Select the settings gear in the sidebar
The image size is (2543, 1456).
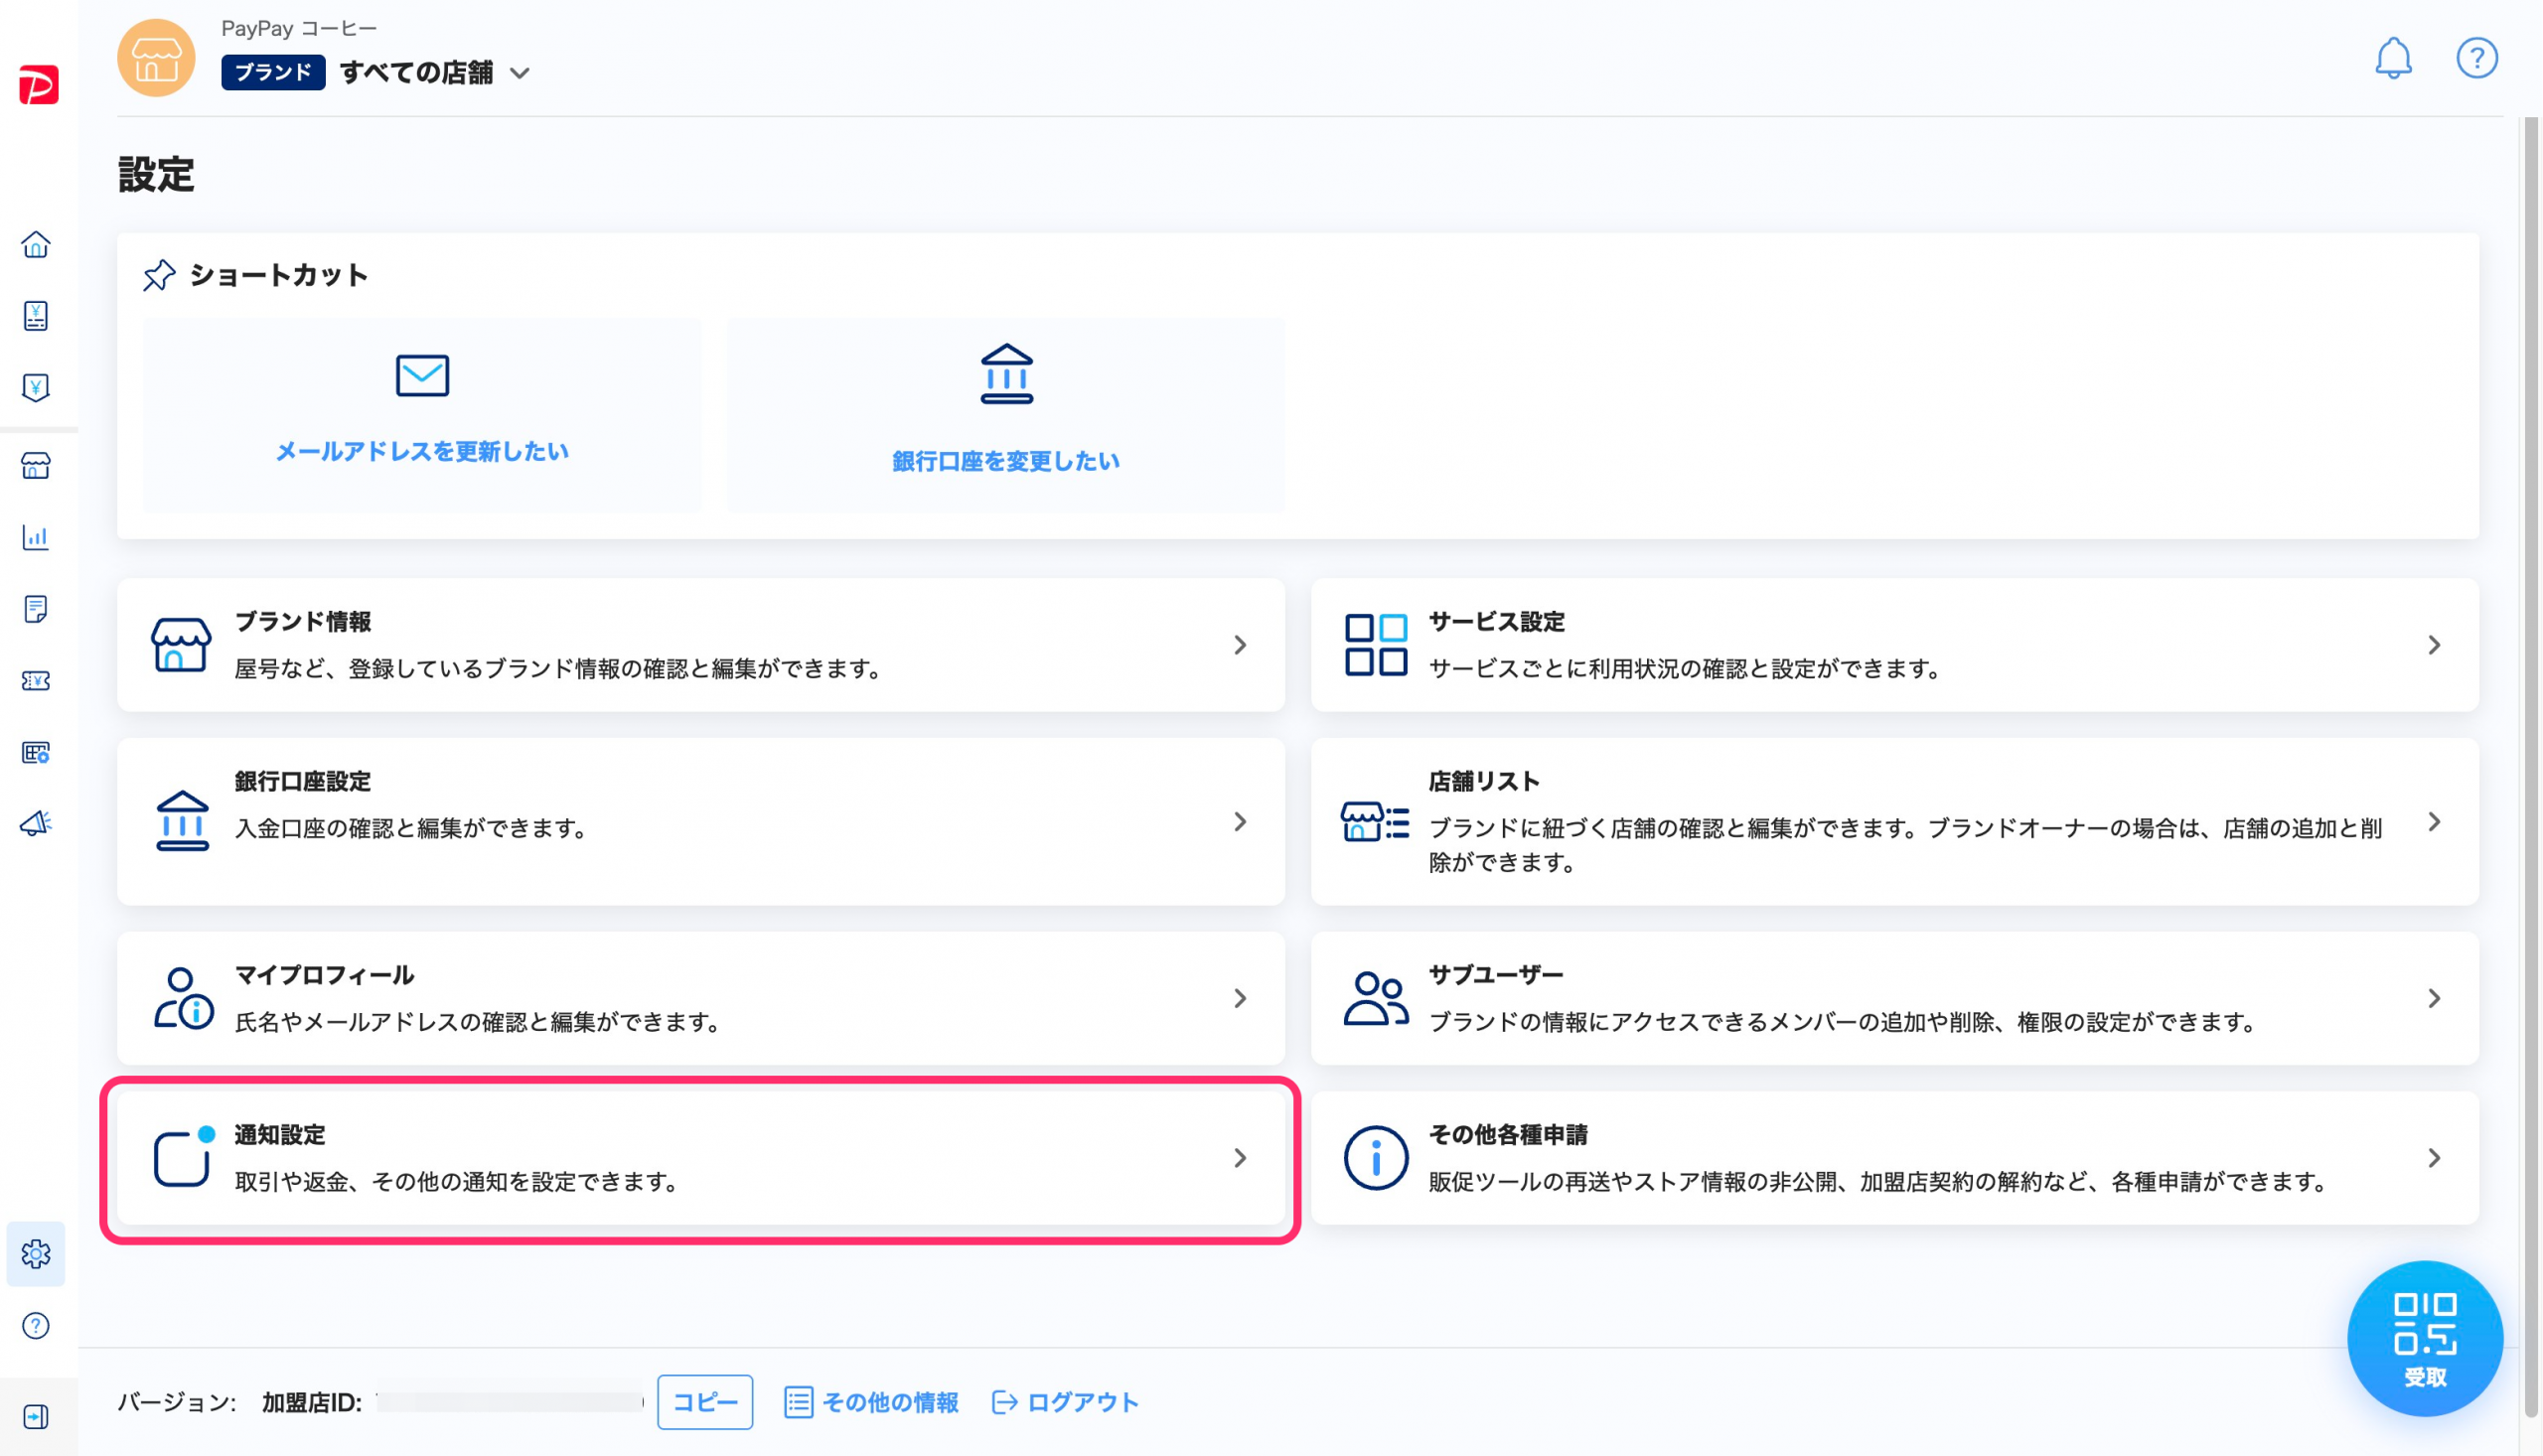[36, 1253]
